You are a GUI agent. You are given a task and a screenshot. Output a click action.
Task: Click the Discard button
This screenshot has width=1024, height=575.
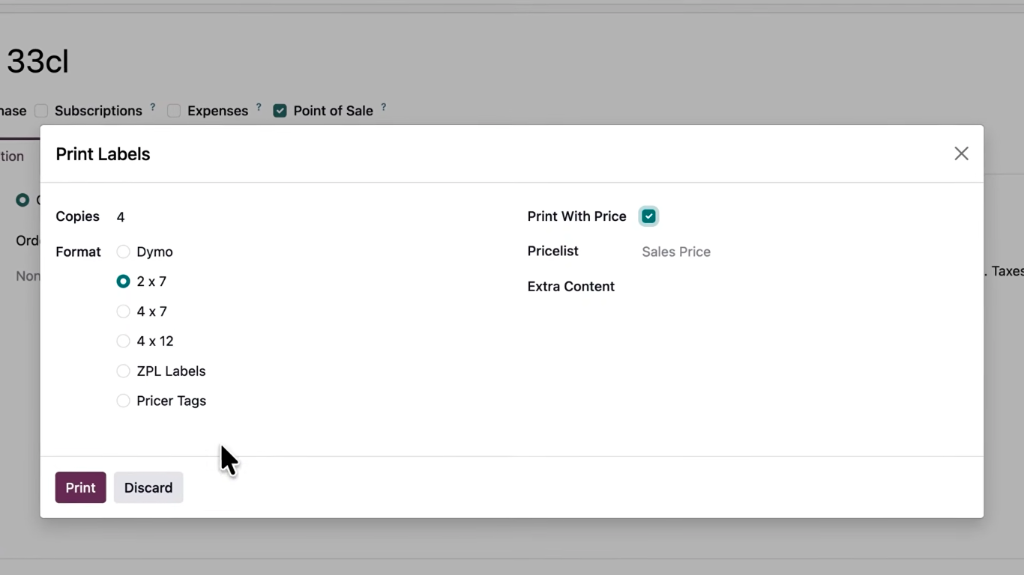(x=148, y=487)
